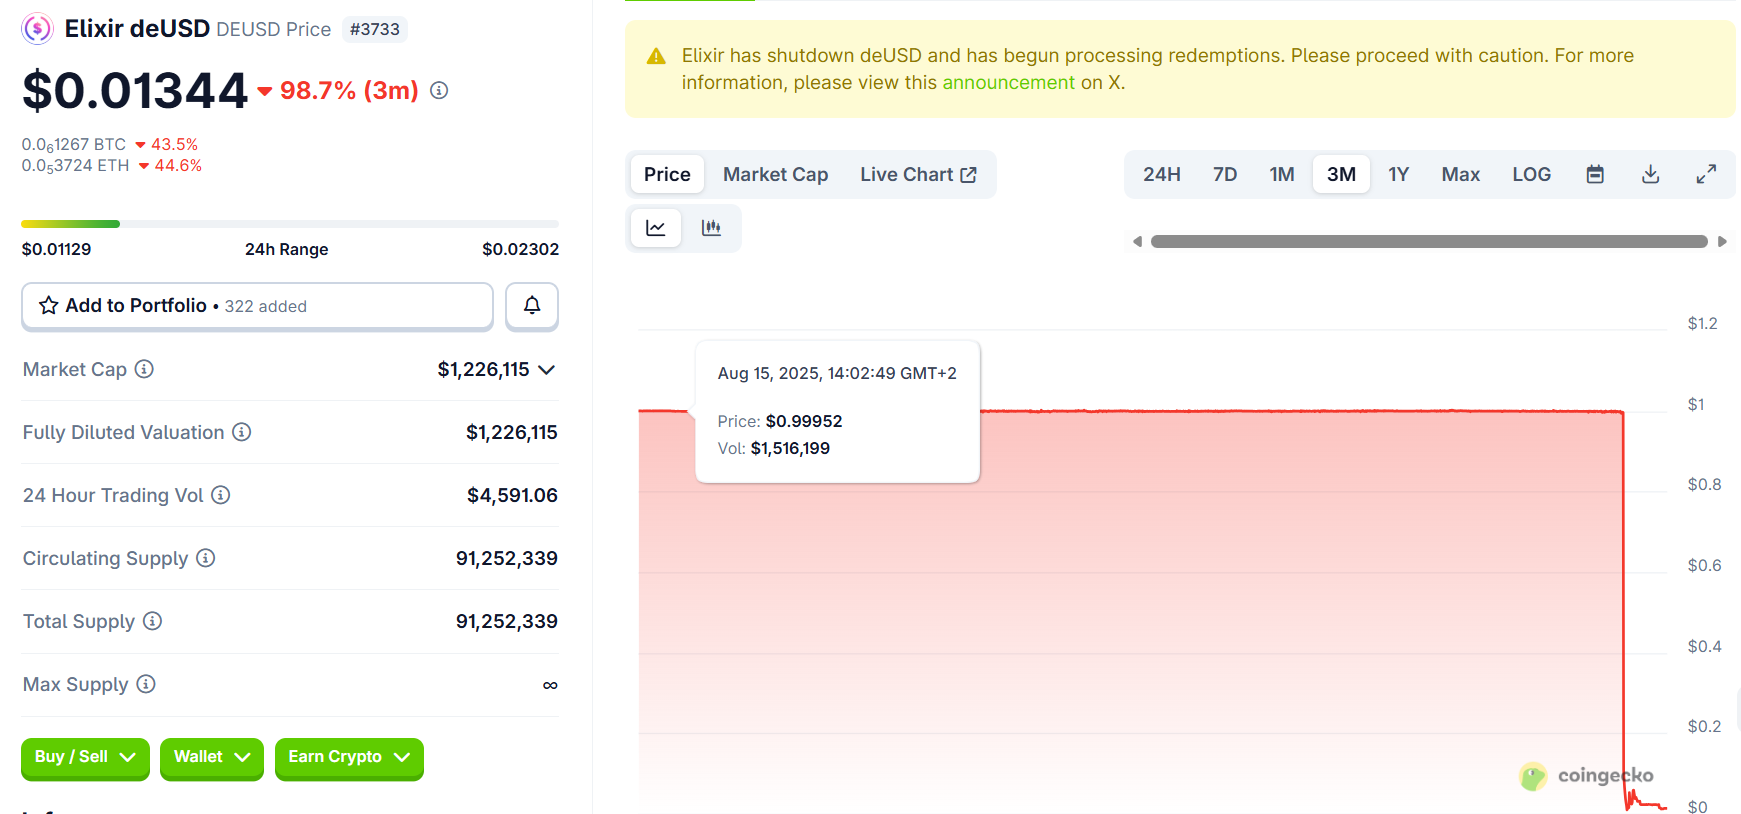Click the 24h Range progress bar
Viewport: 1741px width, 814px height.
coord(290,224)
